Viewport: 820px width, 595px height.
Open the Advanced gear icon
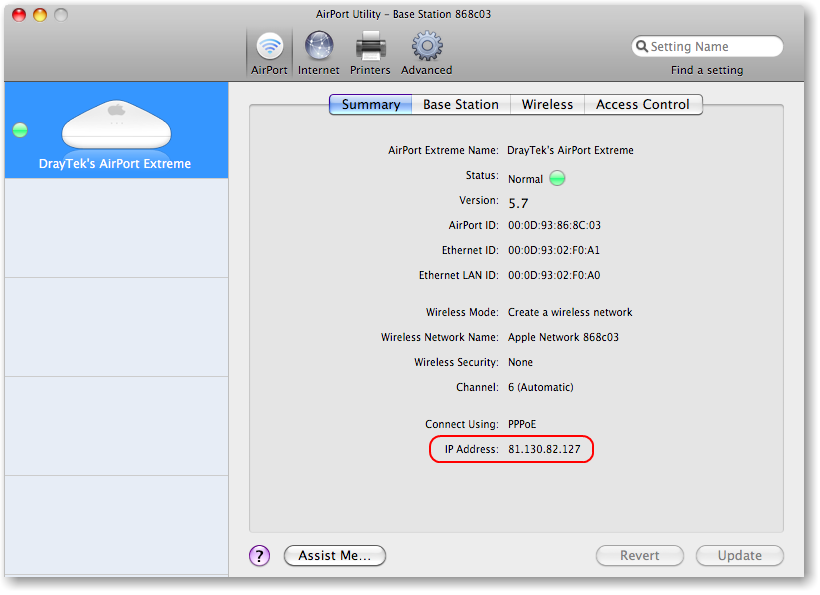coord(427,47)
